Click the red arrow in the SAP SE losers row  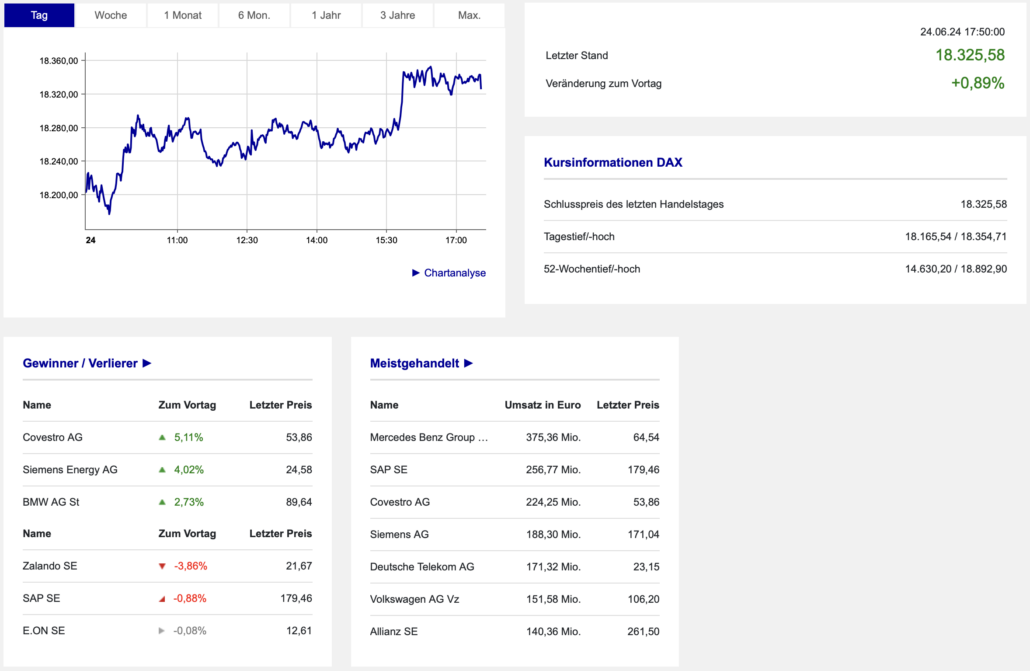tap(162, 599)
